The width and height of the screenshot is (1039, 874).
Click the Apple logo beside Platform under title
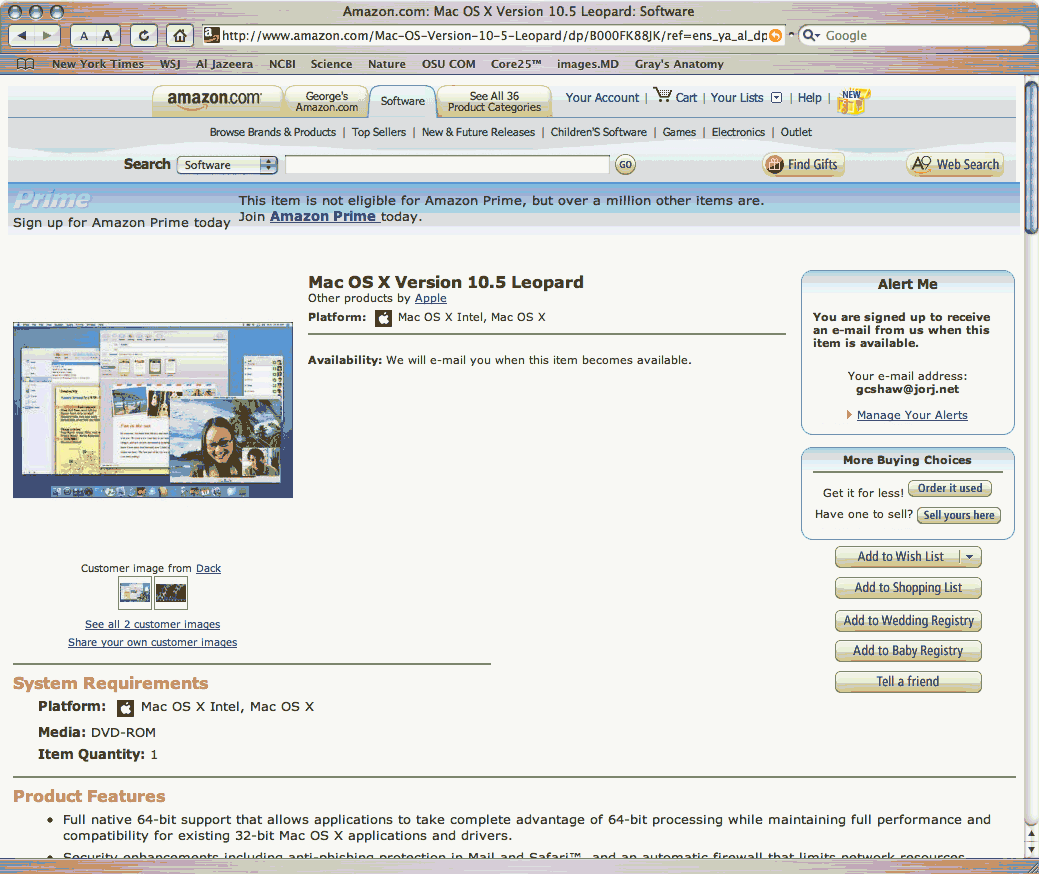click(x=384, y=318)
